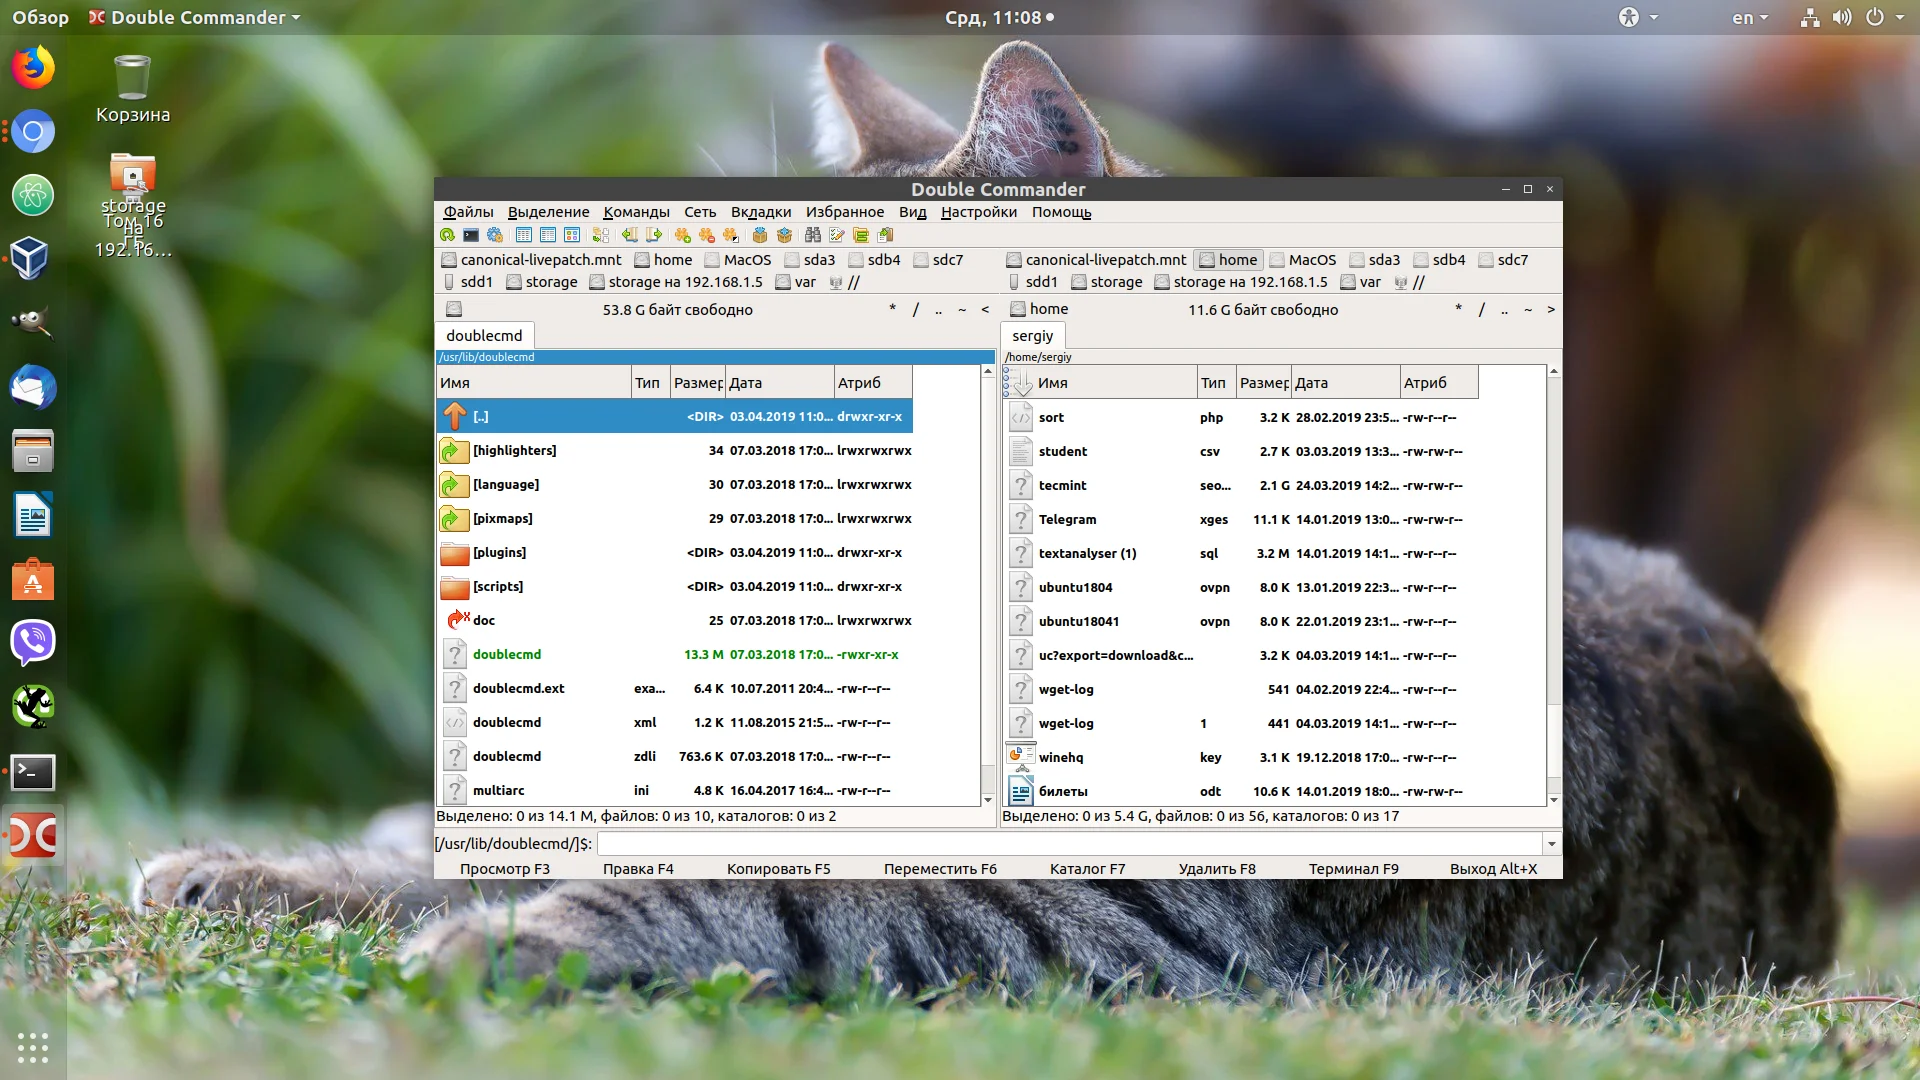Click the command line input field
The height and width of the screenshot is (1080, 1920).
1068,844
